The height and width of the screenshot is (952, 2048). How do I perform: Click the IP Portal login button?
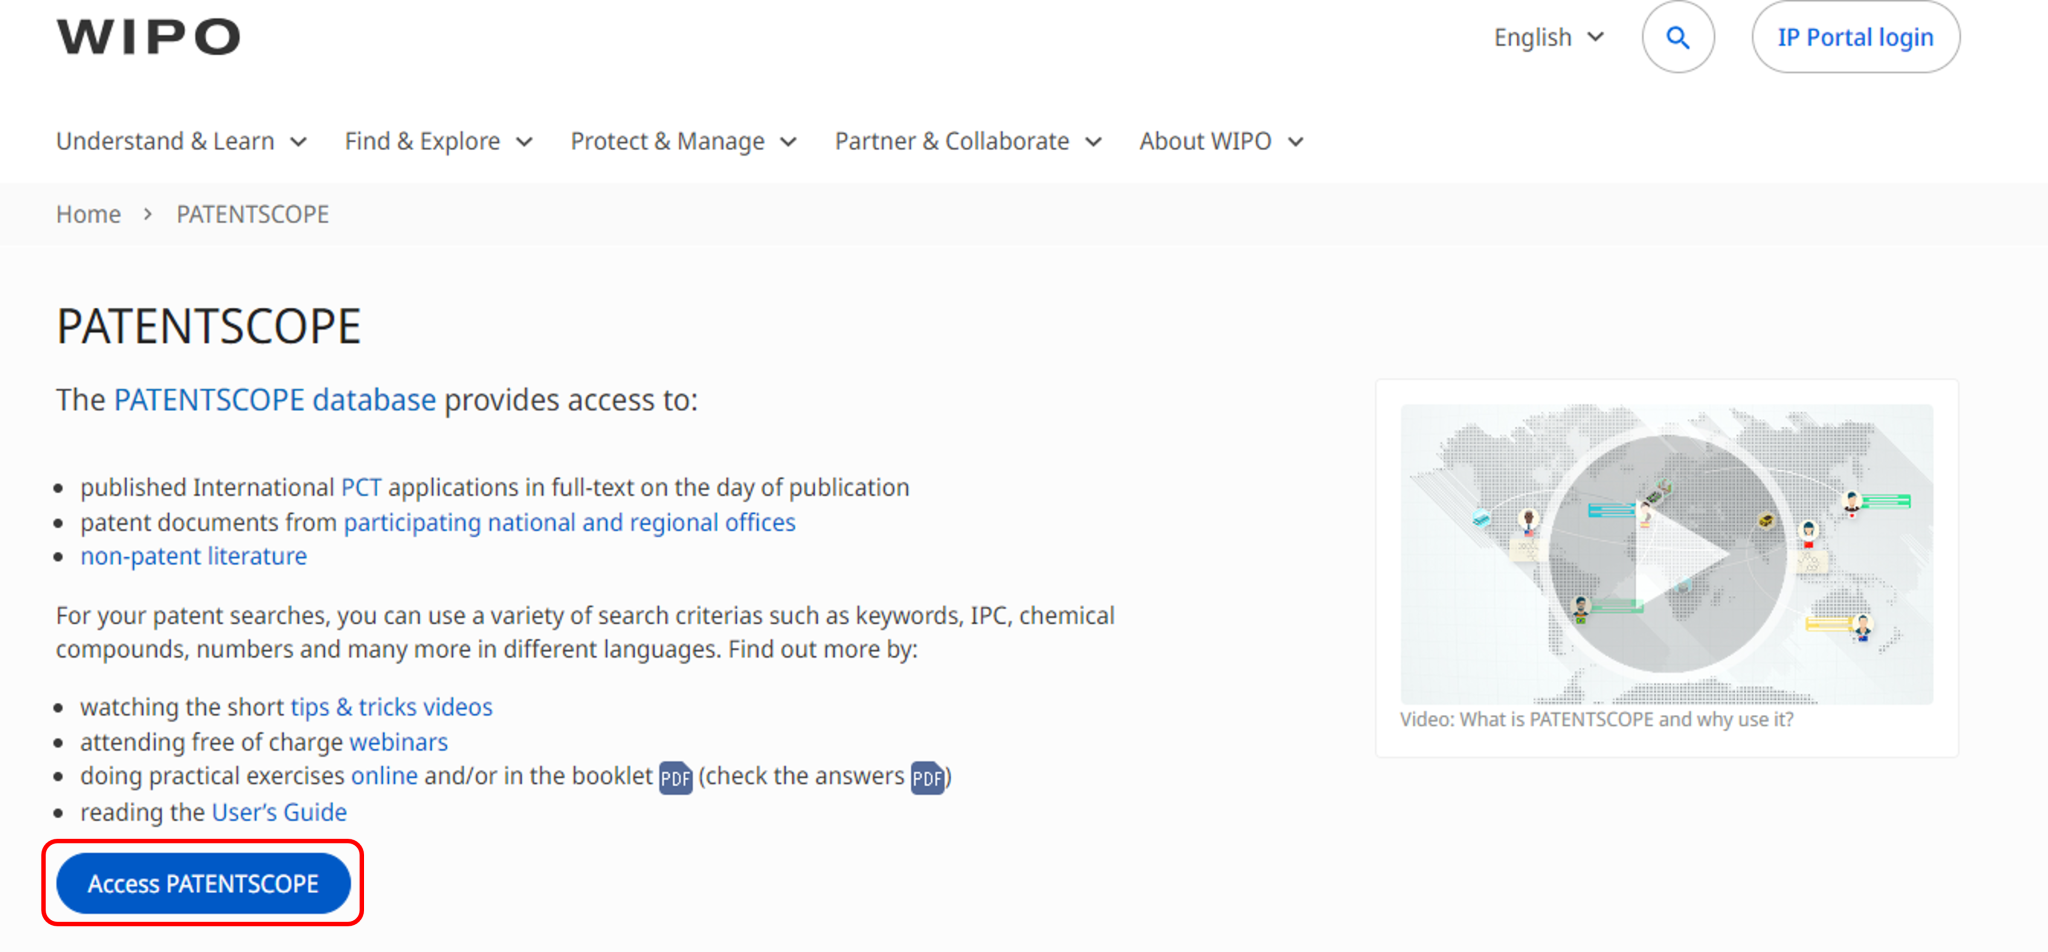(x=1855, y=38)
